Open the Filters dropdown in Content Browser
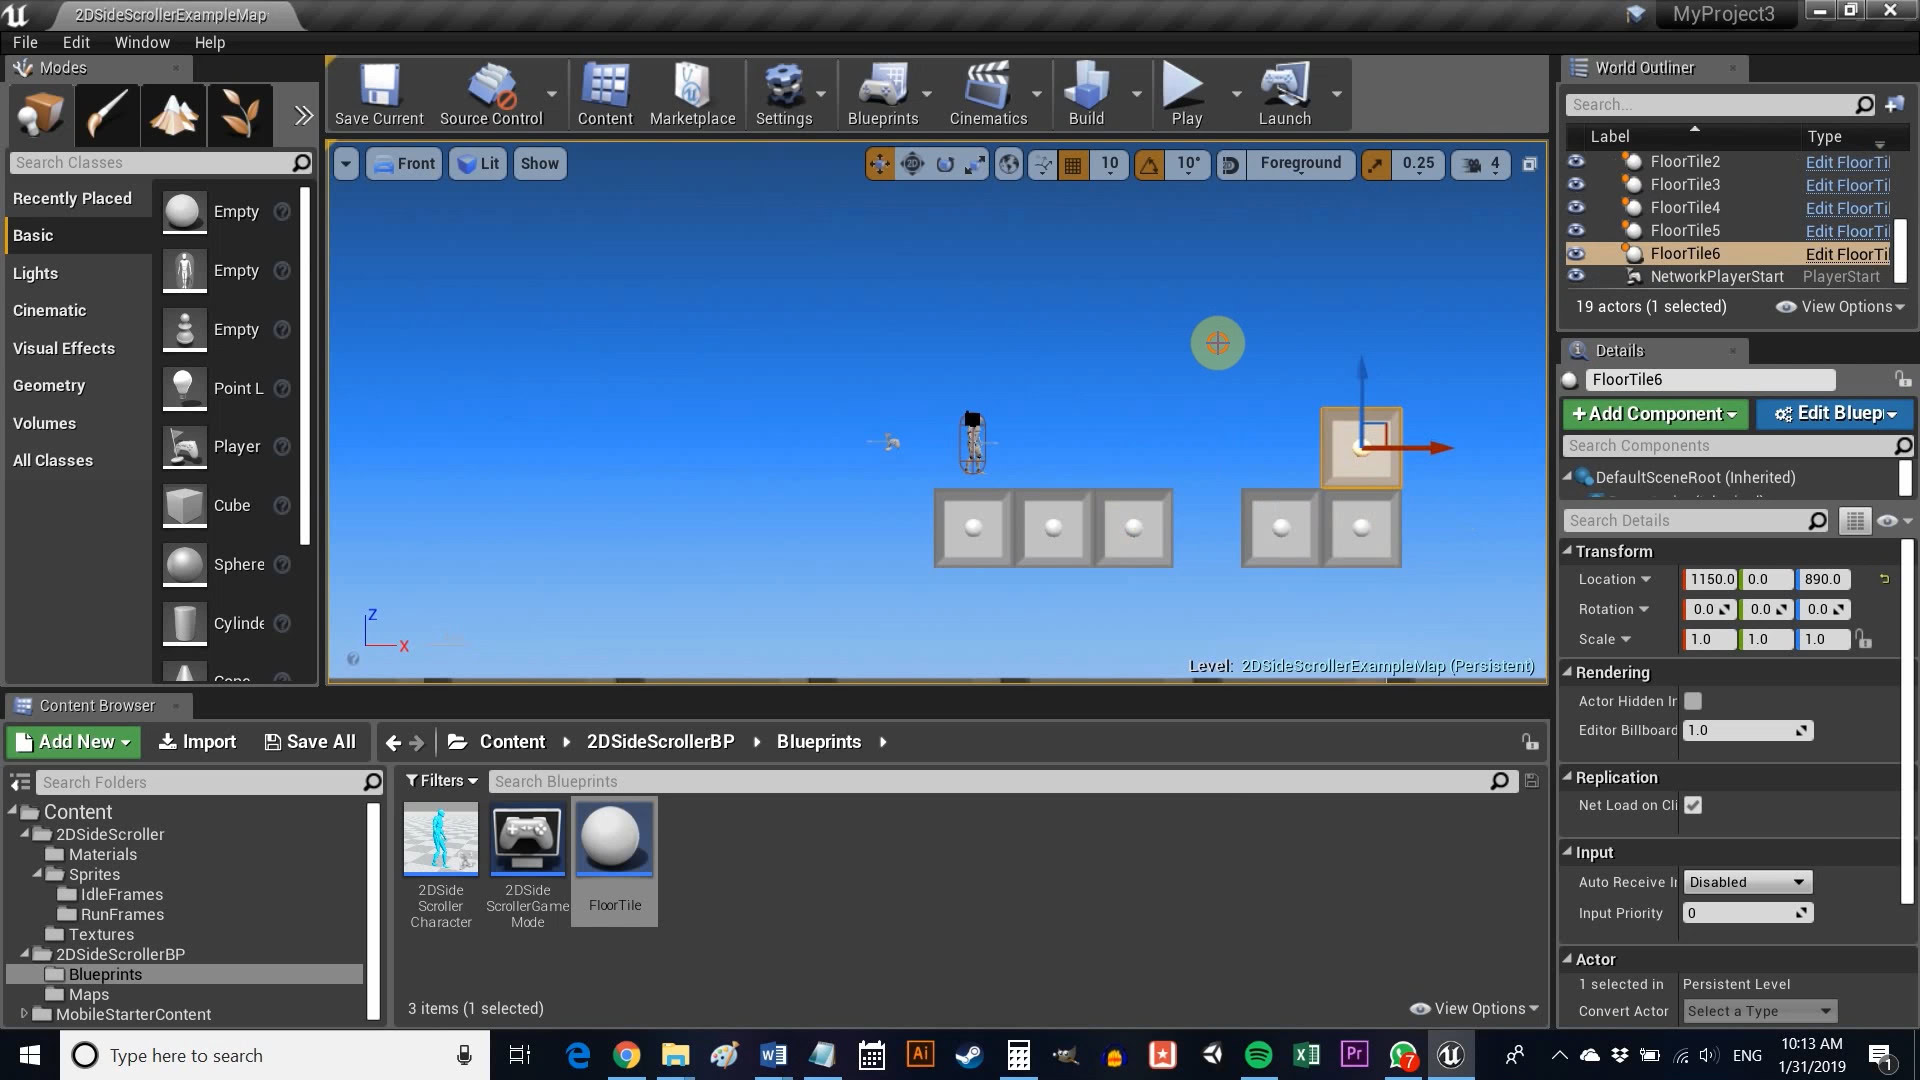 (441, 781)
